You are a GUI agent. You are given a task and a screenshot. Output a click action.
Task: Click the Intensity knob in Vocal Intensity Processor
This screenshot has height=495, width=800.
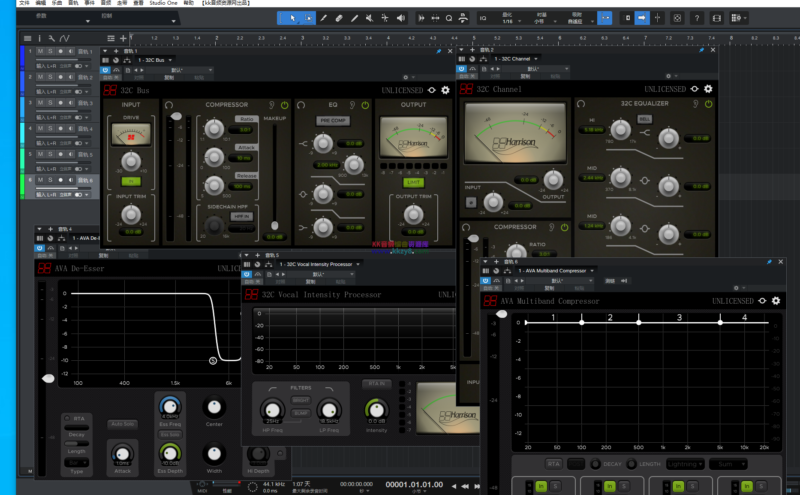[x=377, y=410]
